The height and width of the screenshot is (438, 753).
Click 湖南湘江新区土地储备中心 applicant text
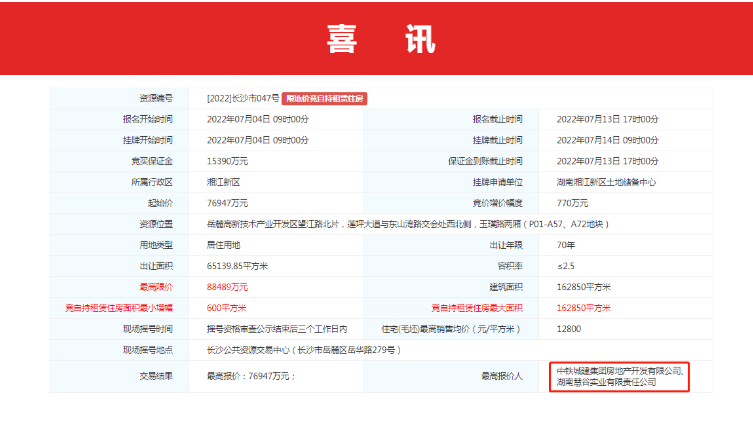606,182
